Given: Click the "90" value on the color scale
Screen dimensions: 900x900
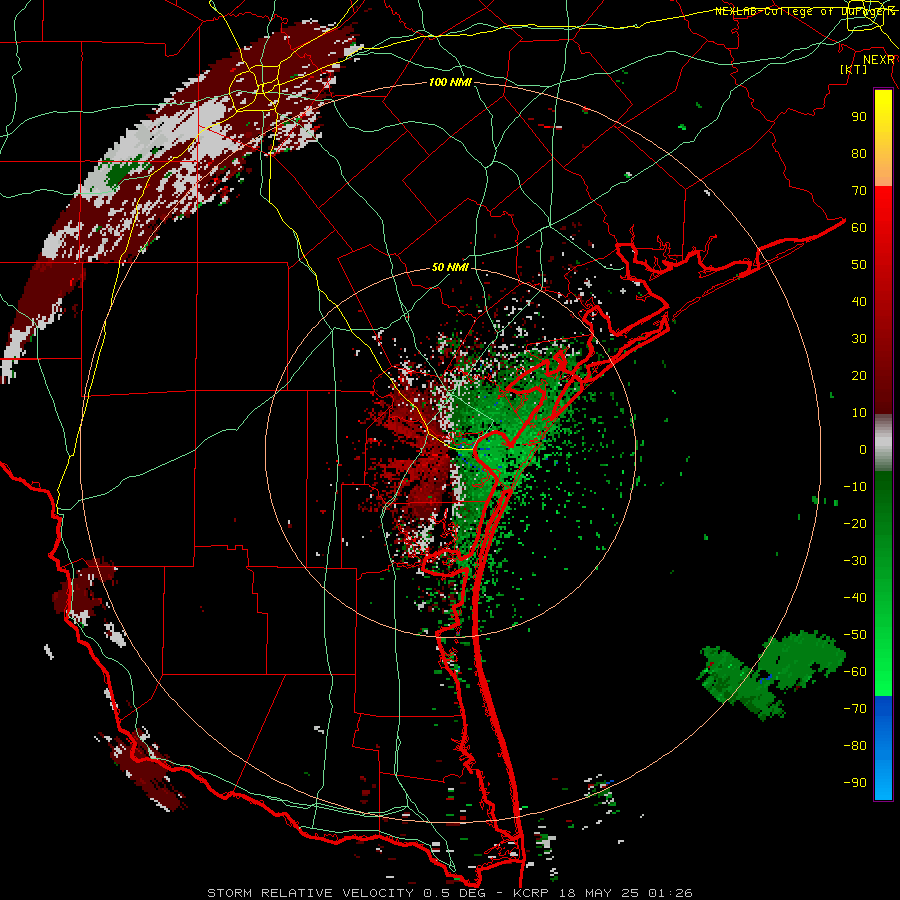Looking at the screenshot, I should pyautogui.click(x=859, y=117).
